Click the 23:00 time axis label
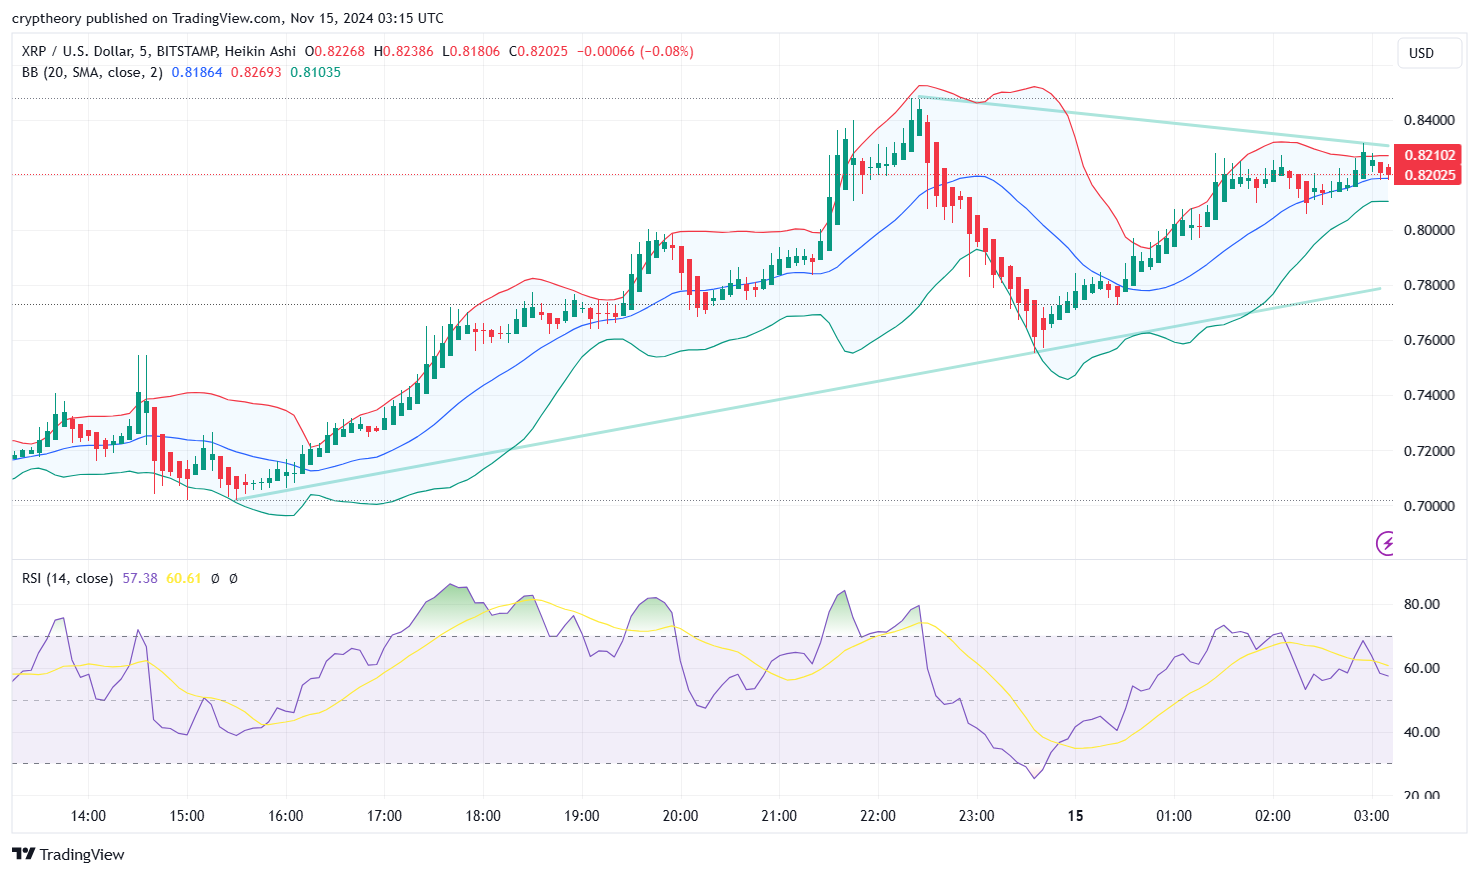 (976, 816)
